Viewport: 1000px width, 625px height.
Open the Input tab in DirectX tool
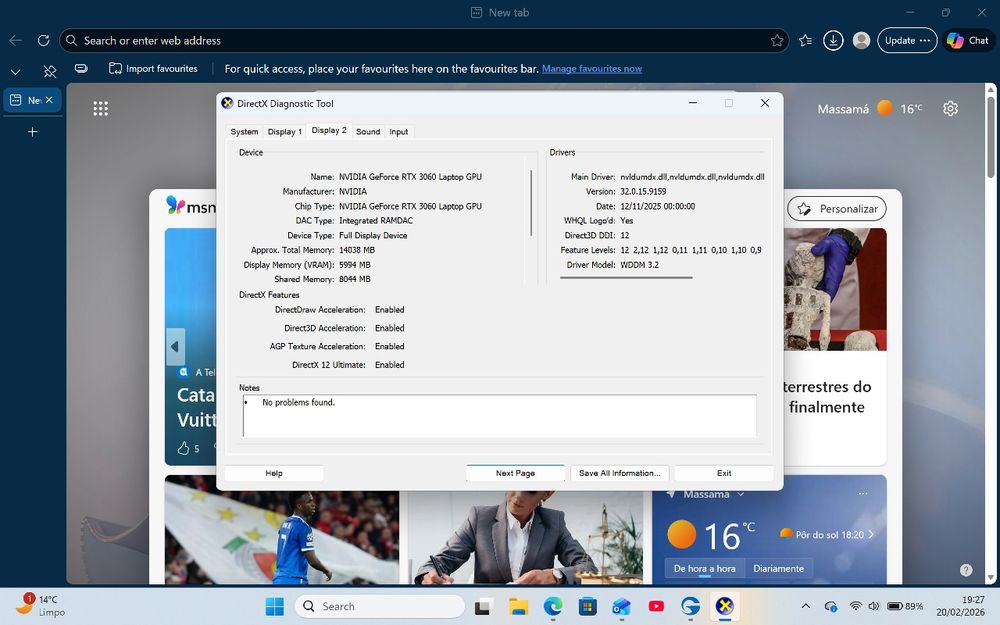click(399, 131)
